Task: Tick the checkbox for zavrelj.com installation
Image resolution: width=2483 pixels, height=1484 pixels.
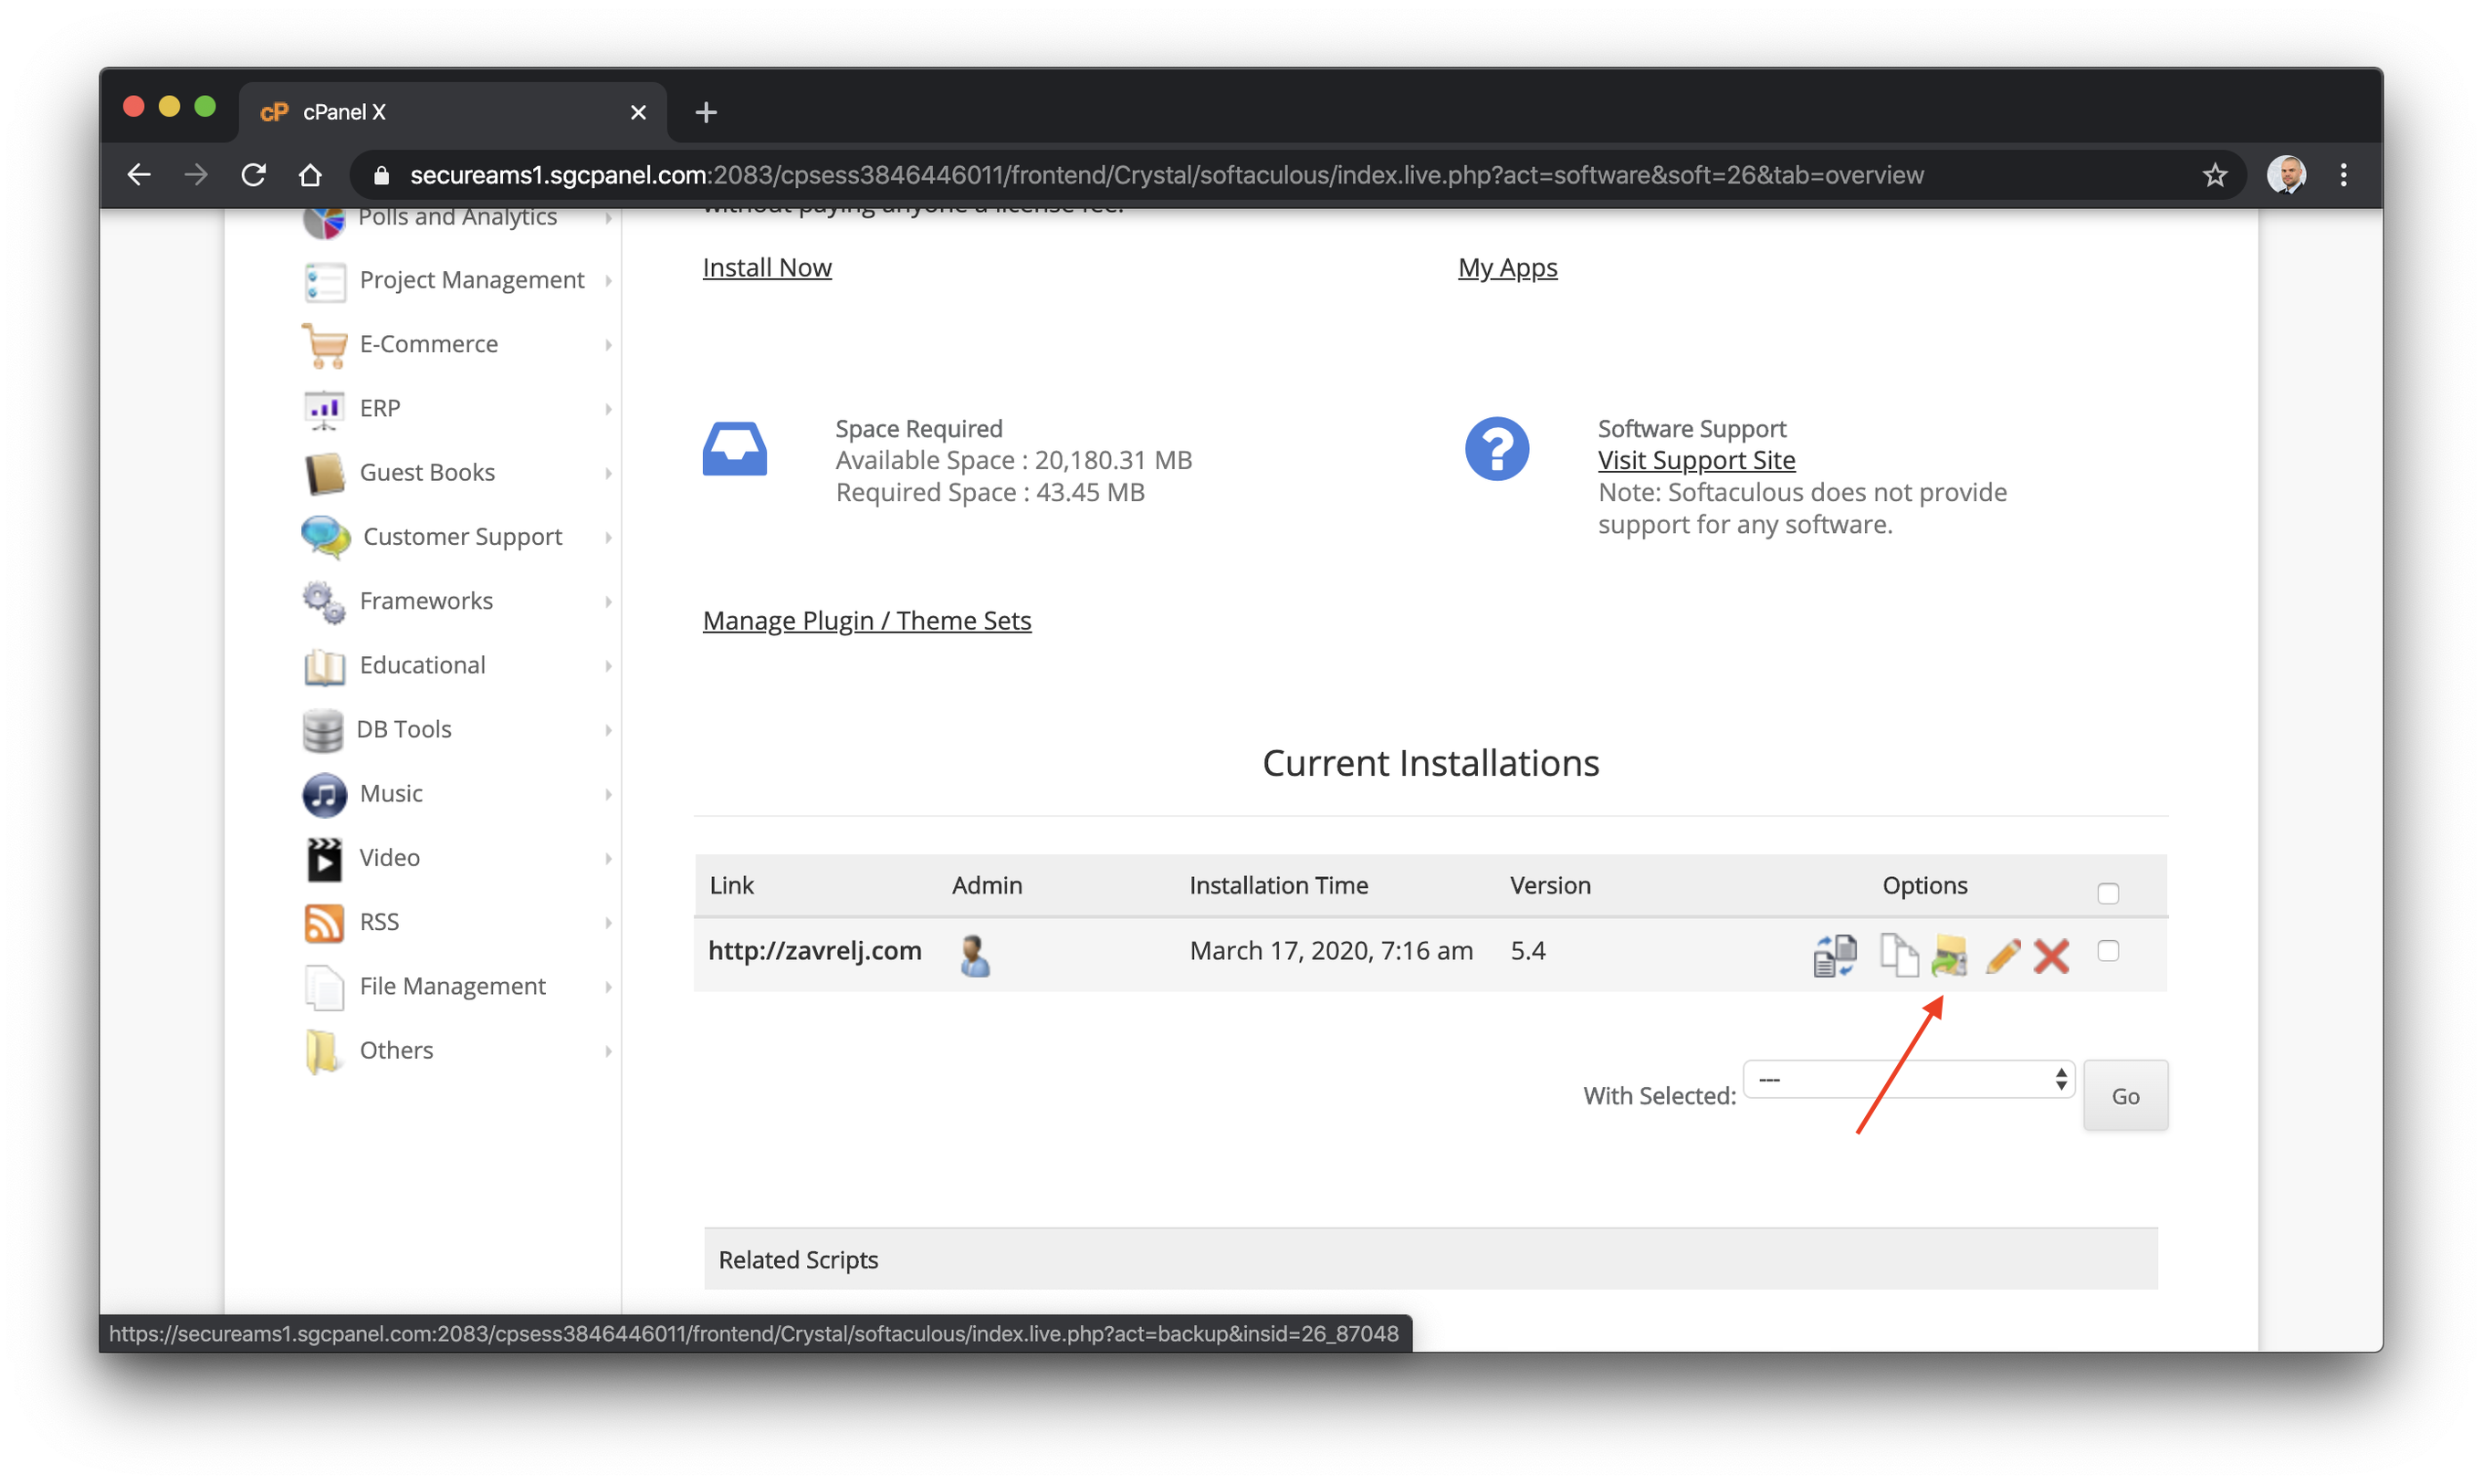Action: tap(2107, 950)
